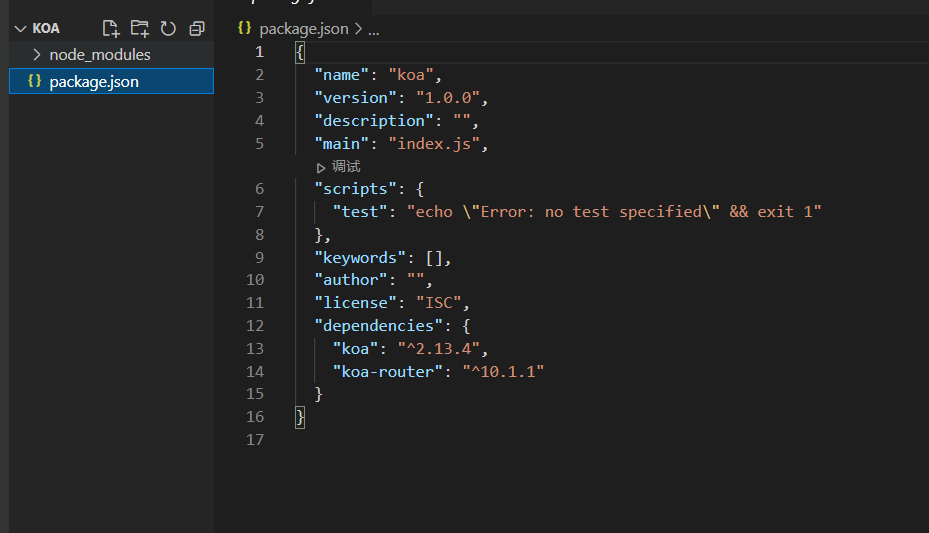Click the JSON icon in breadcrumb bar
Screen dimensions: 929x533
pyautogui.click(x=244, y=28)
